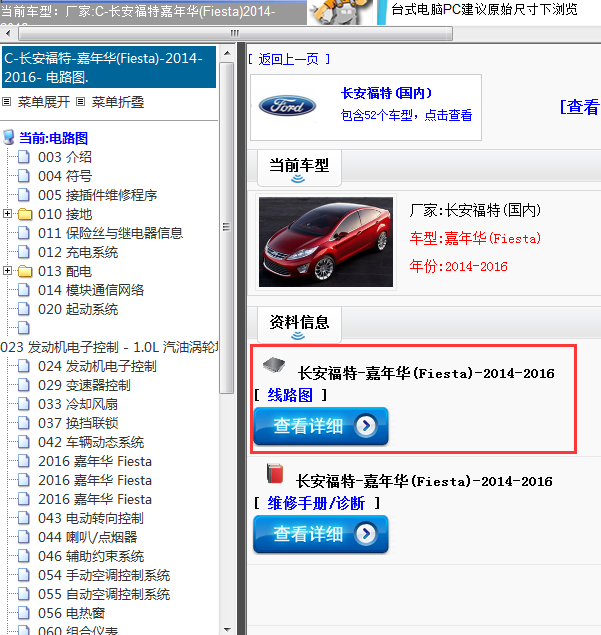Open the 线路图 link
Screen dimensions: 601x635
click(290, 395)
